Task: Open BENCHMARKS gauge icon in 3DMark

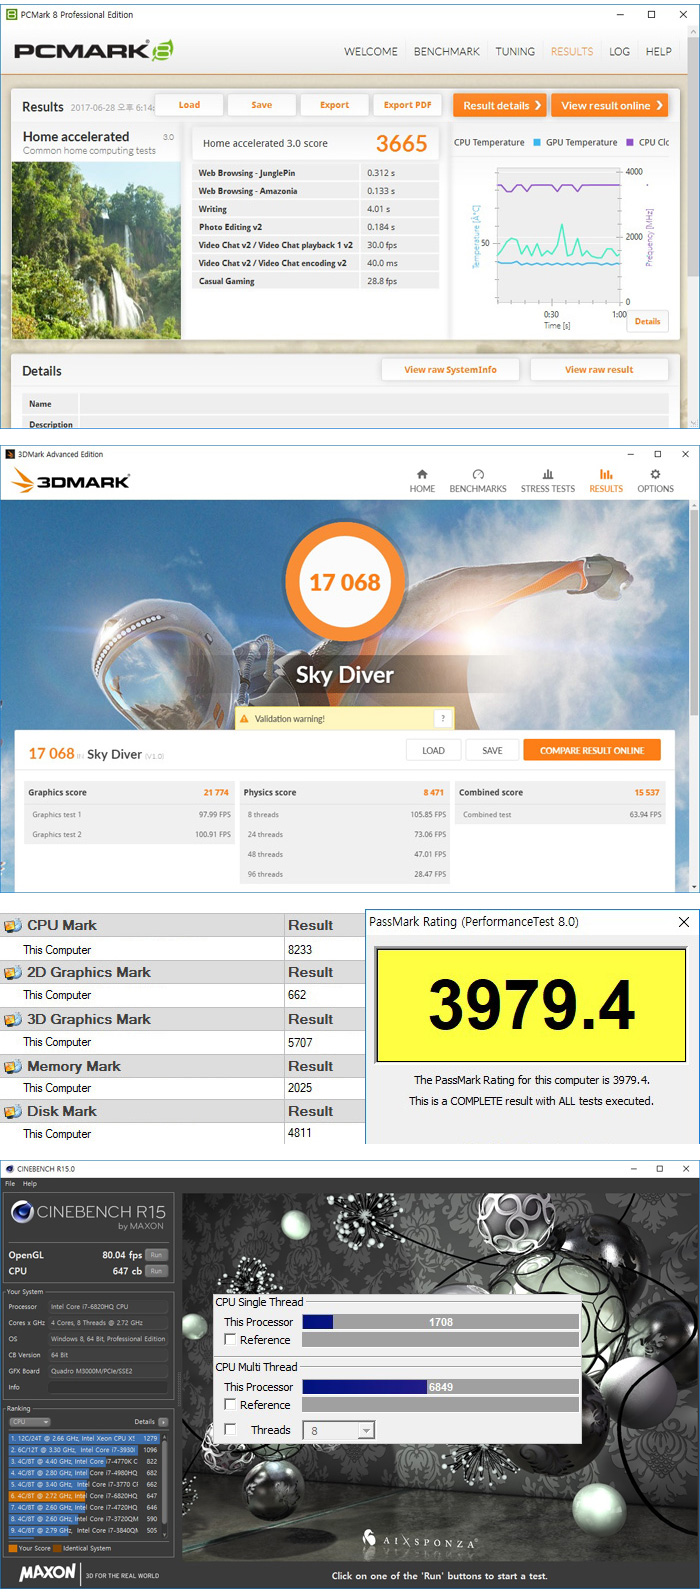Action: tap(478, 474)
